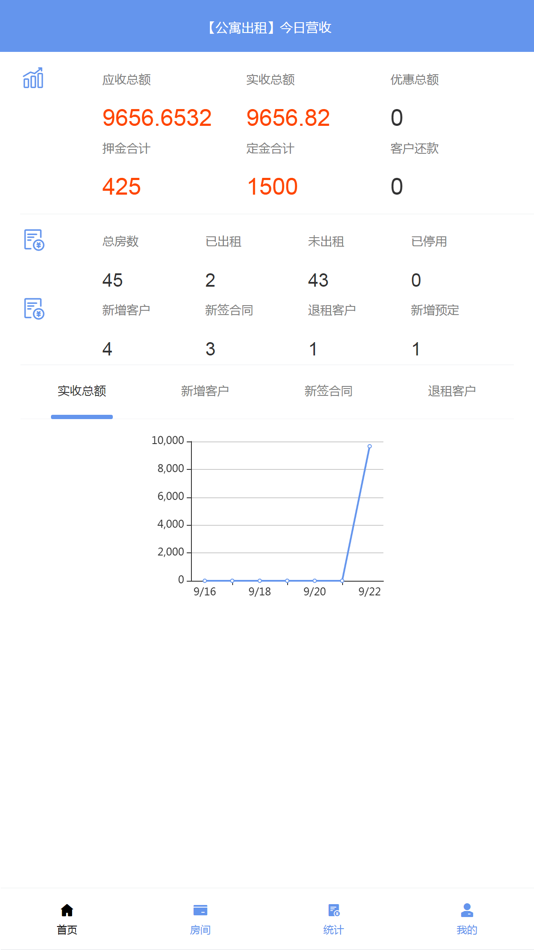Click the 定金合计 value 1500
Screen dimensions: 534x950
coord(272,187)
